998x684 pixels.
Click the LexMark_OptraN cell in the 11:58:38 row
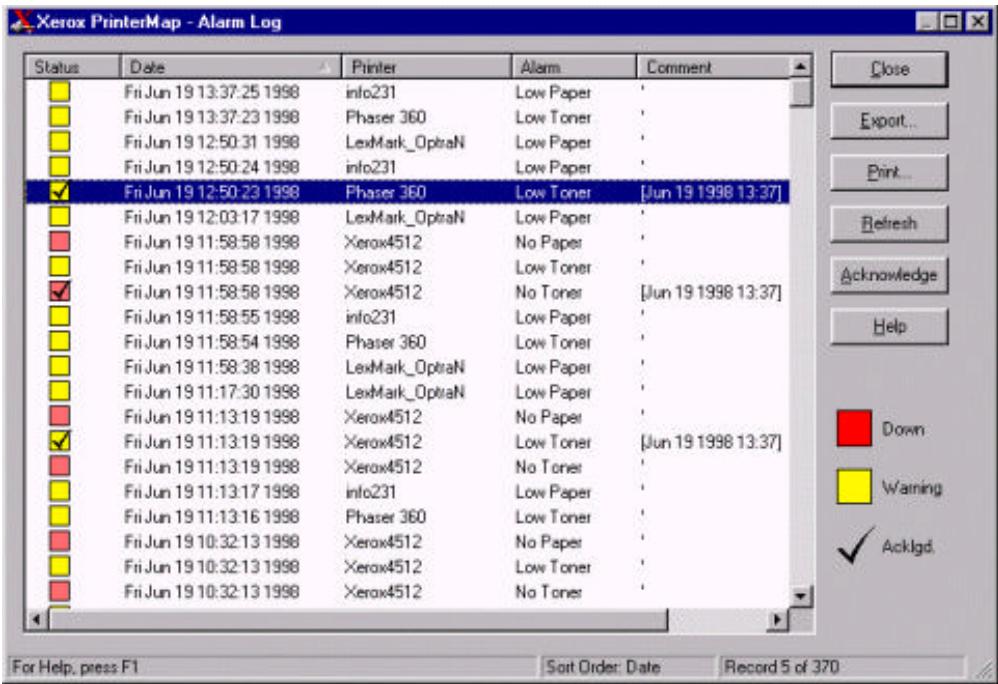[405, 367]
